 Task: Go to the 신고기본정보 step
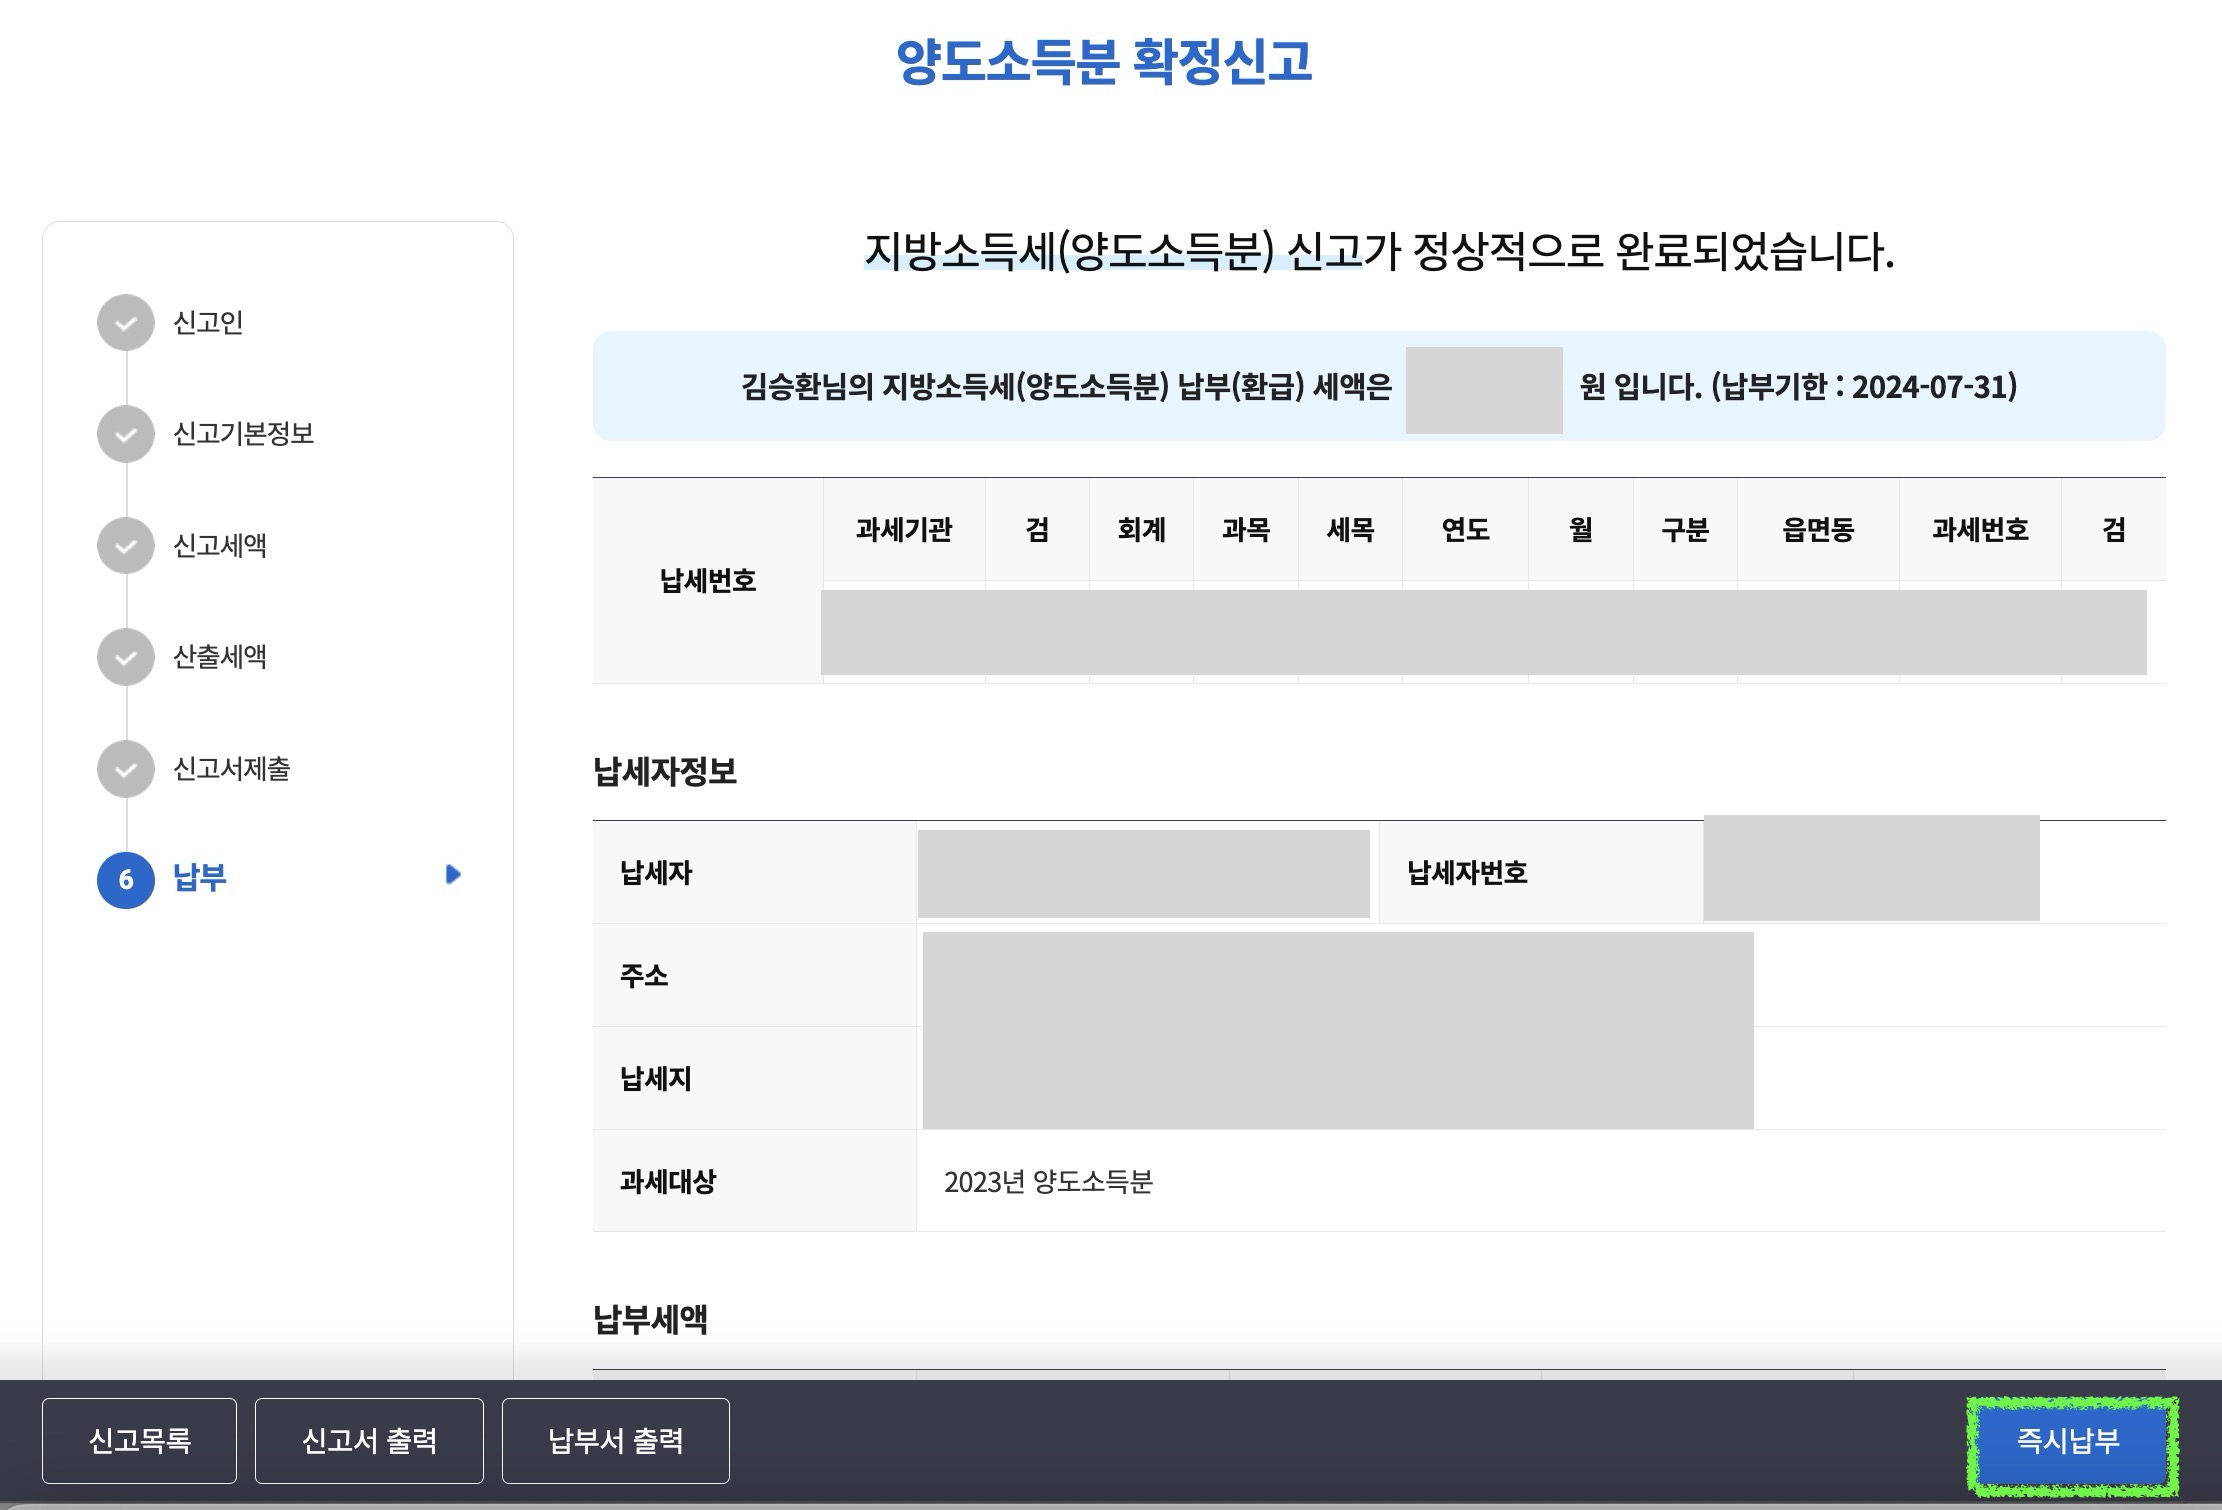(x=243, y=434)
